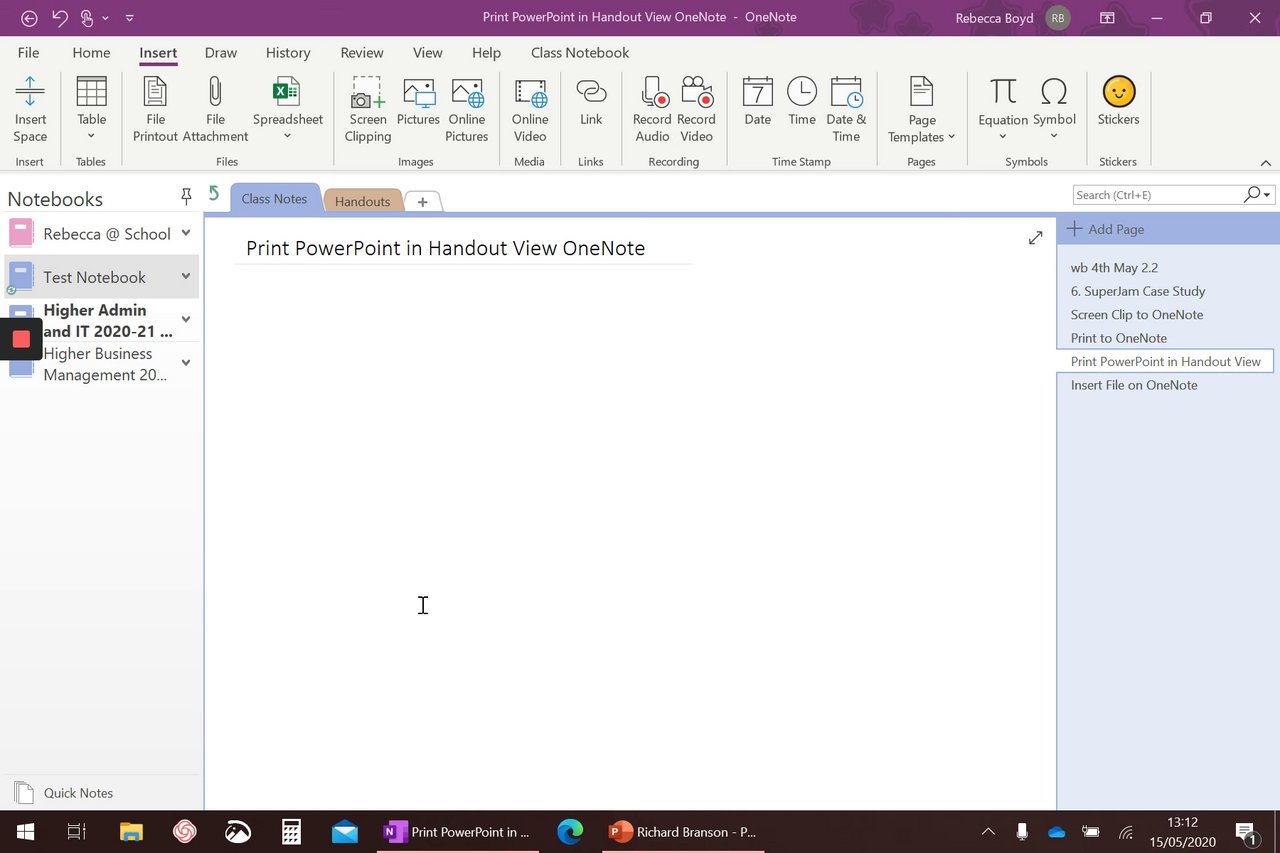Click Add Page in the page list
This screenshot has width=1280, height=853.
coord(1105,229)
